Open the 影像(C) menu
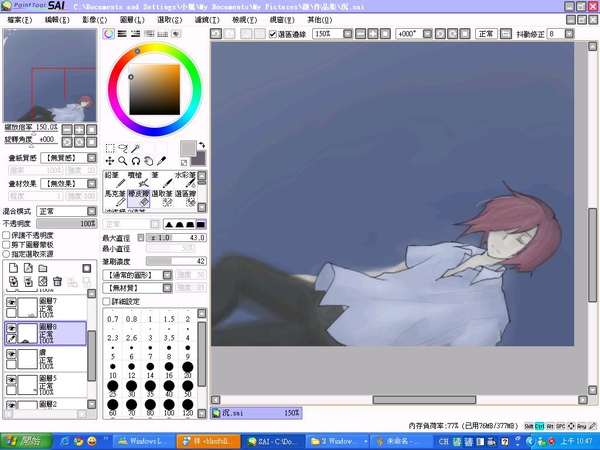 point(95,20)
